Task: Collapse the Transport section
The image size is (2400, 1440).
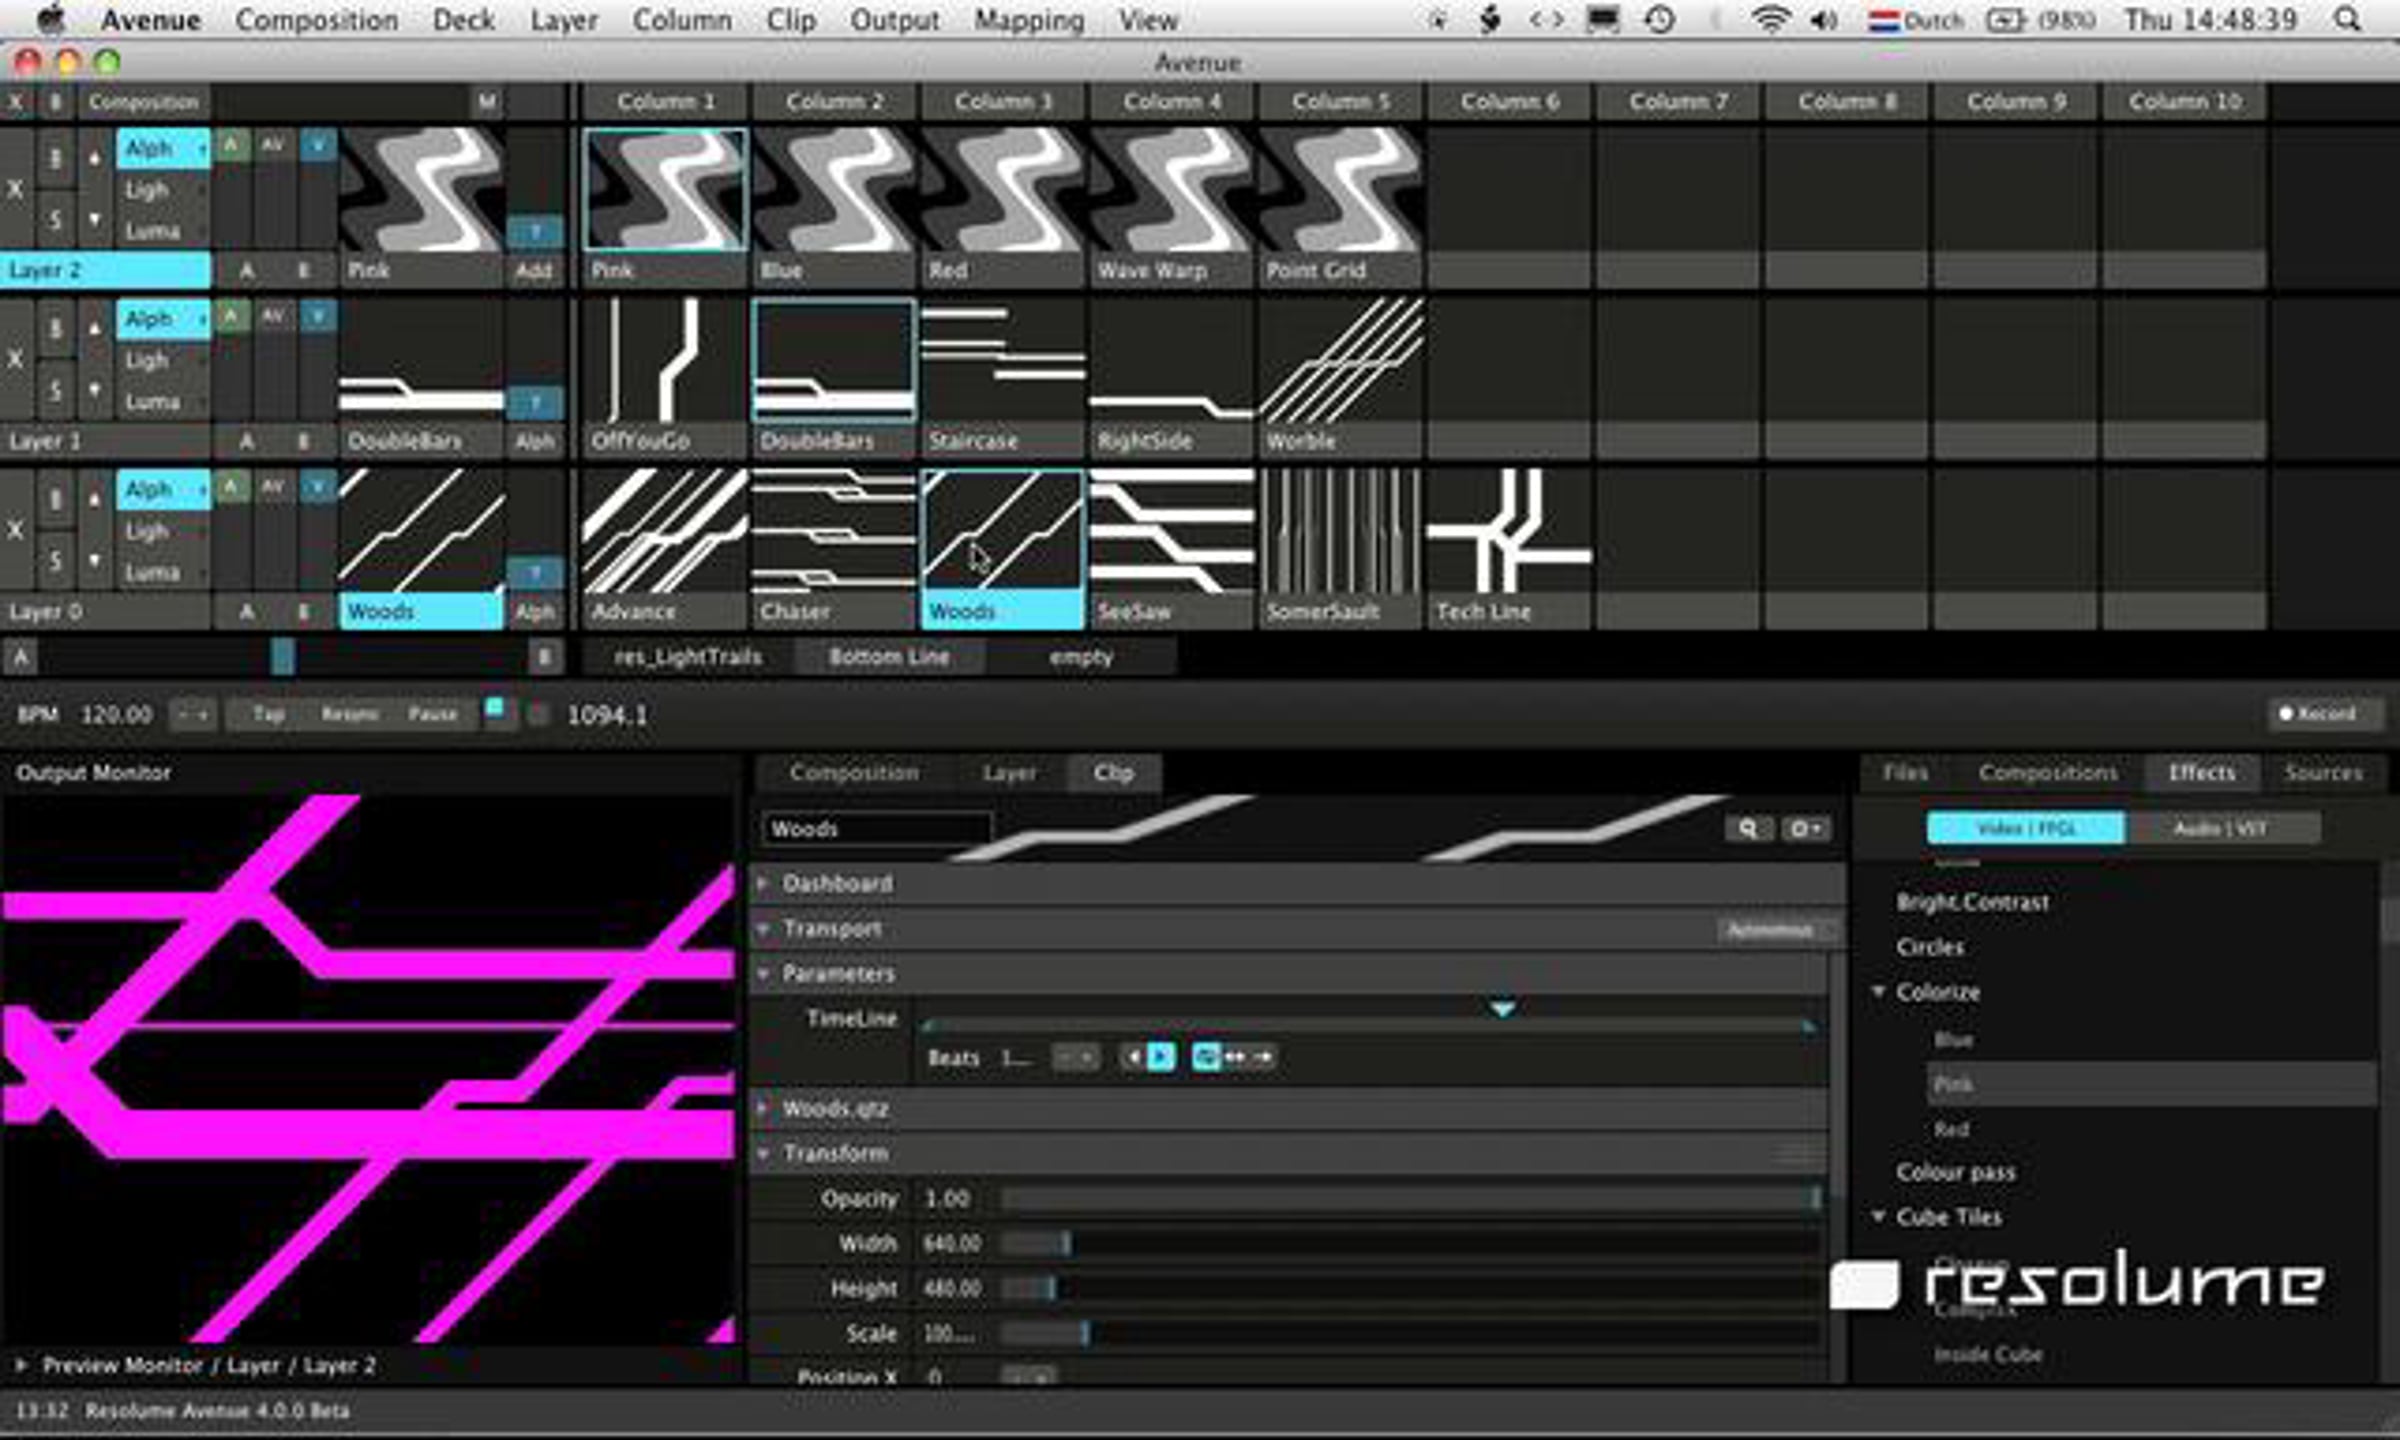Action: point(764,929)
